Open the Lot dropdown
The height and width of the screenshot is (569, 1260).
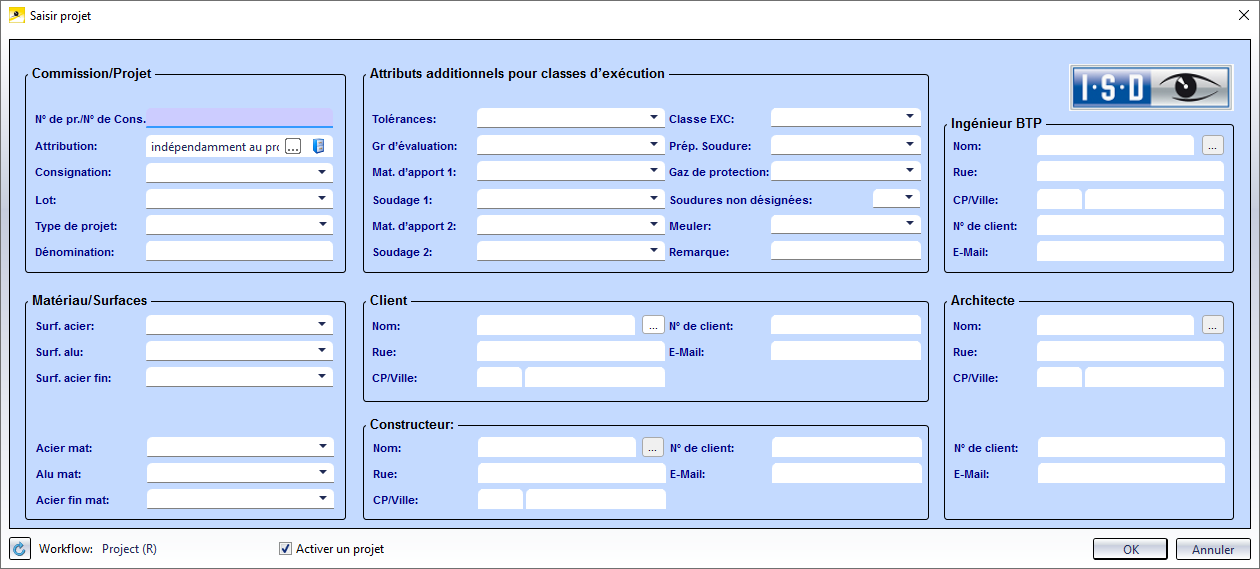pyautogui.click(x=322, y=198)
